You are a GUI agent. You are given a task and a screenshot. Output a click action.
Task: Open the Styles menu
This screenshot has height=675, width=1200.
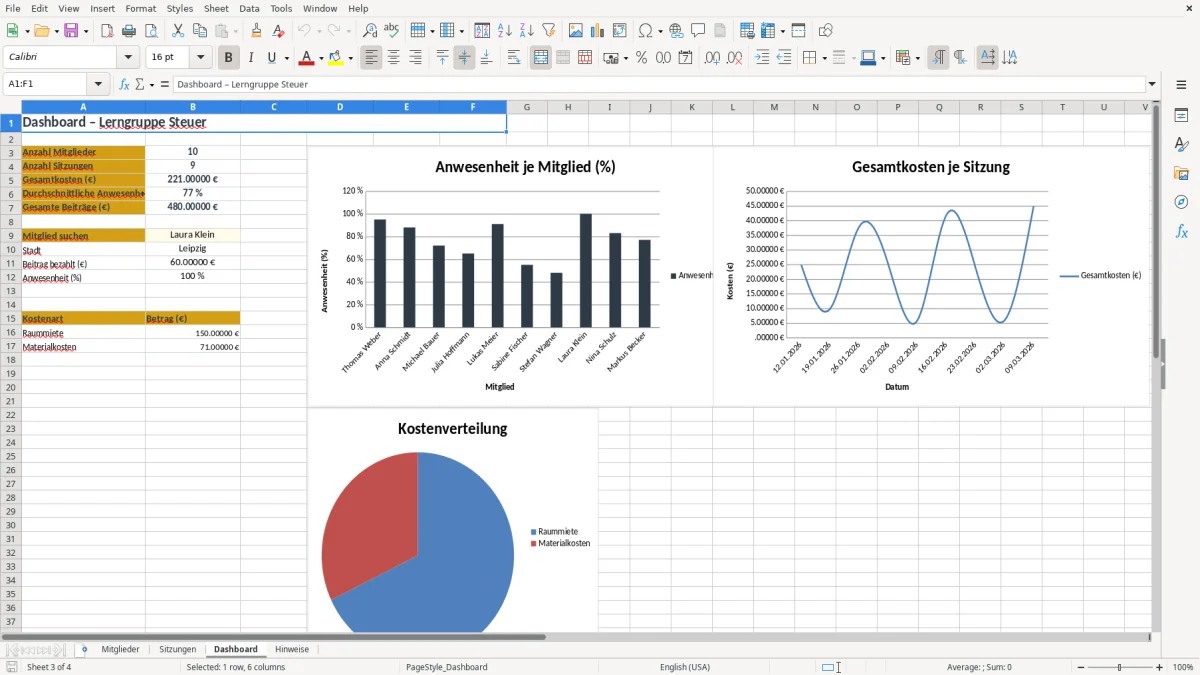(180, 8)
